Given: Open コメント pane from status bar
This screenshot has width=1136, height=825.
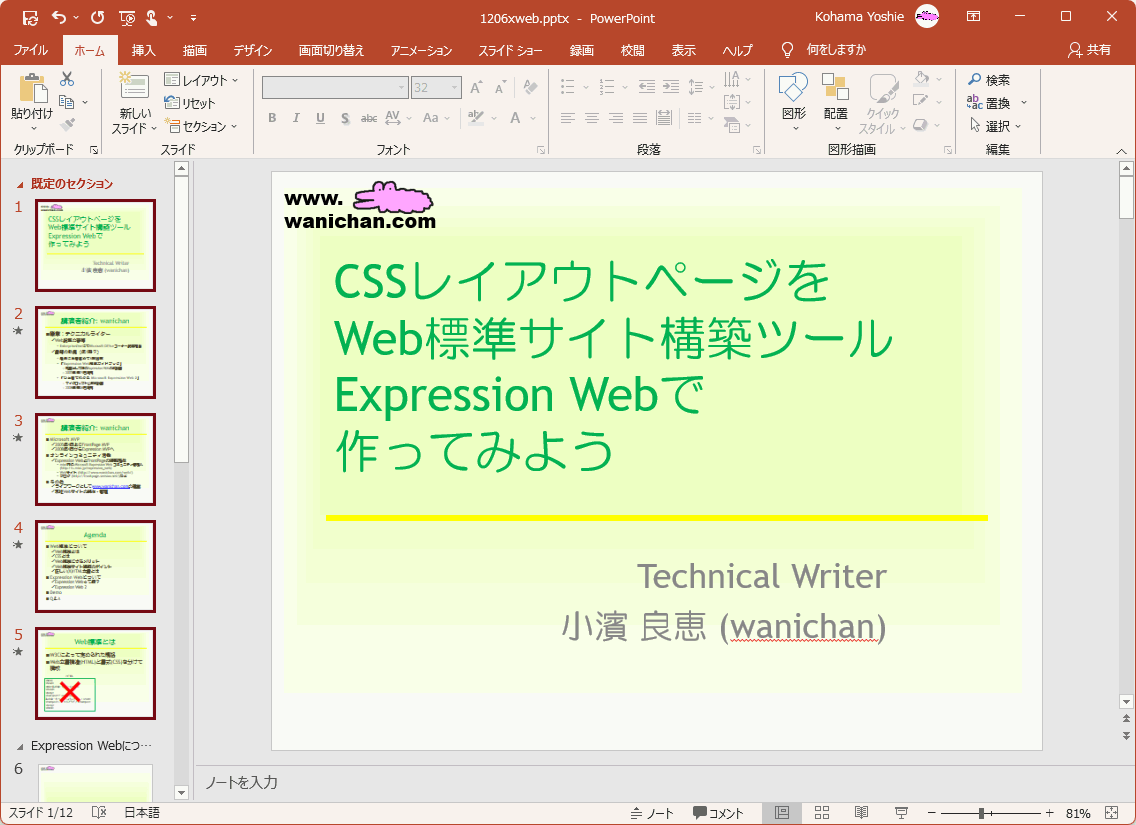Looking at the screenshot, I should point(718,813).
